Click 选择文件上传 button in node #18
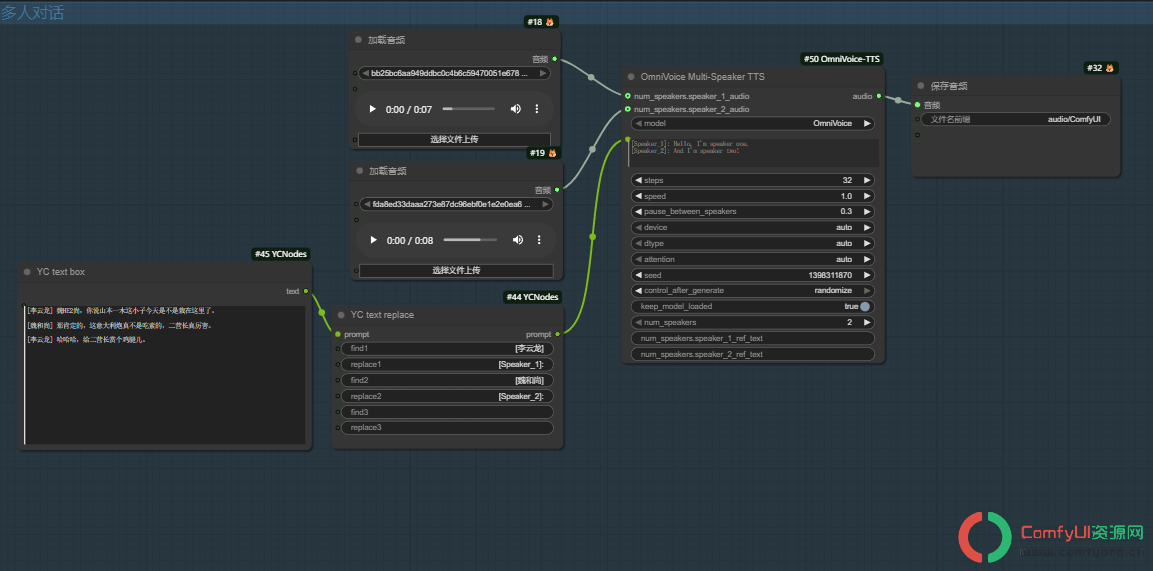 pyautogui.click(x=454, y=139)
